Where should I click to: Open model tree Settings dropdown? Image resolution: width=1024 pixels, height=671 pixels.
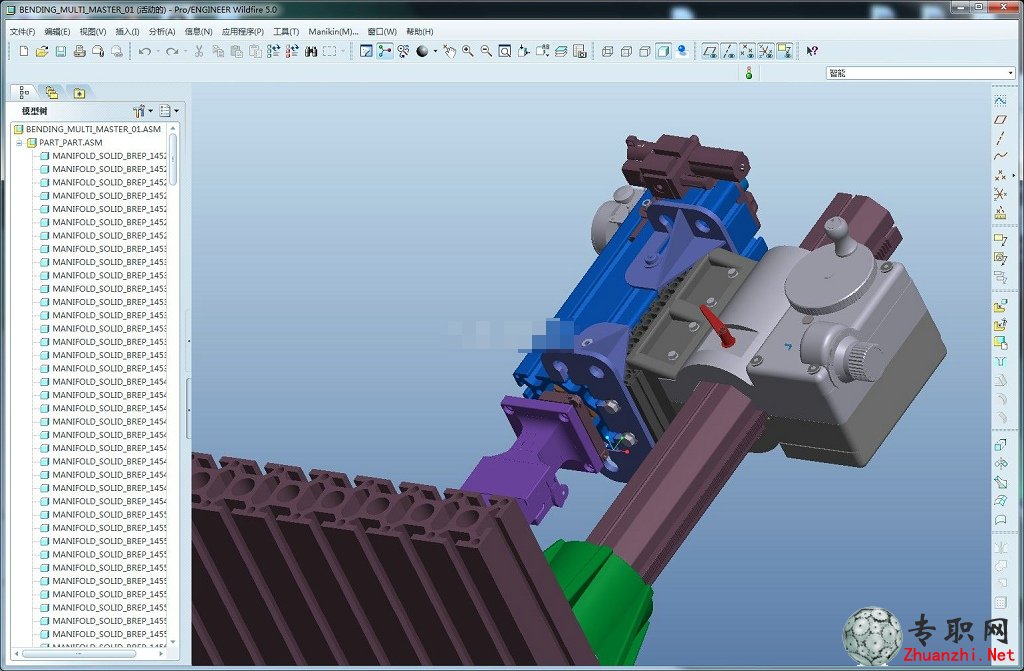tap(169, 111)
